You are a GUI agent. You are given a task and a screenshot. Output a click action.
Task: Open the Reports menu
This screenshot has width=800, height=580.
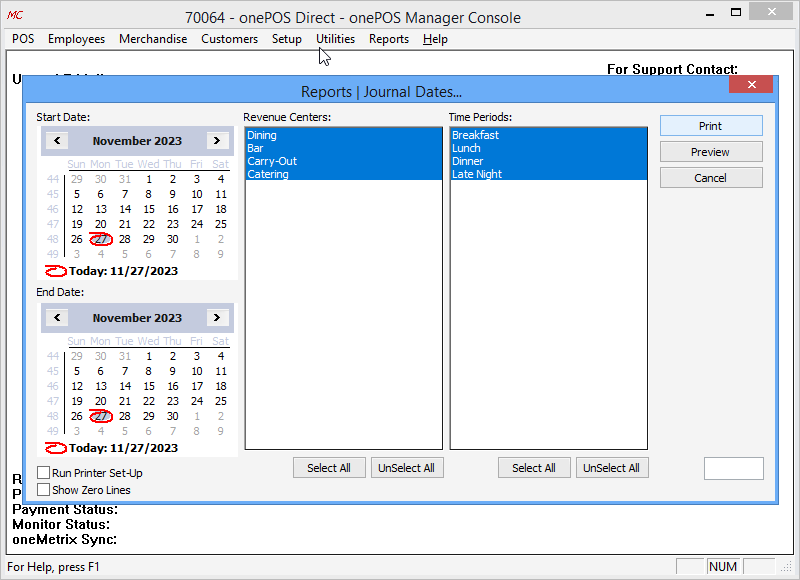click(389, 39)
